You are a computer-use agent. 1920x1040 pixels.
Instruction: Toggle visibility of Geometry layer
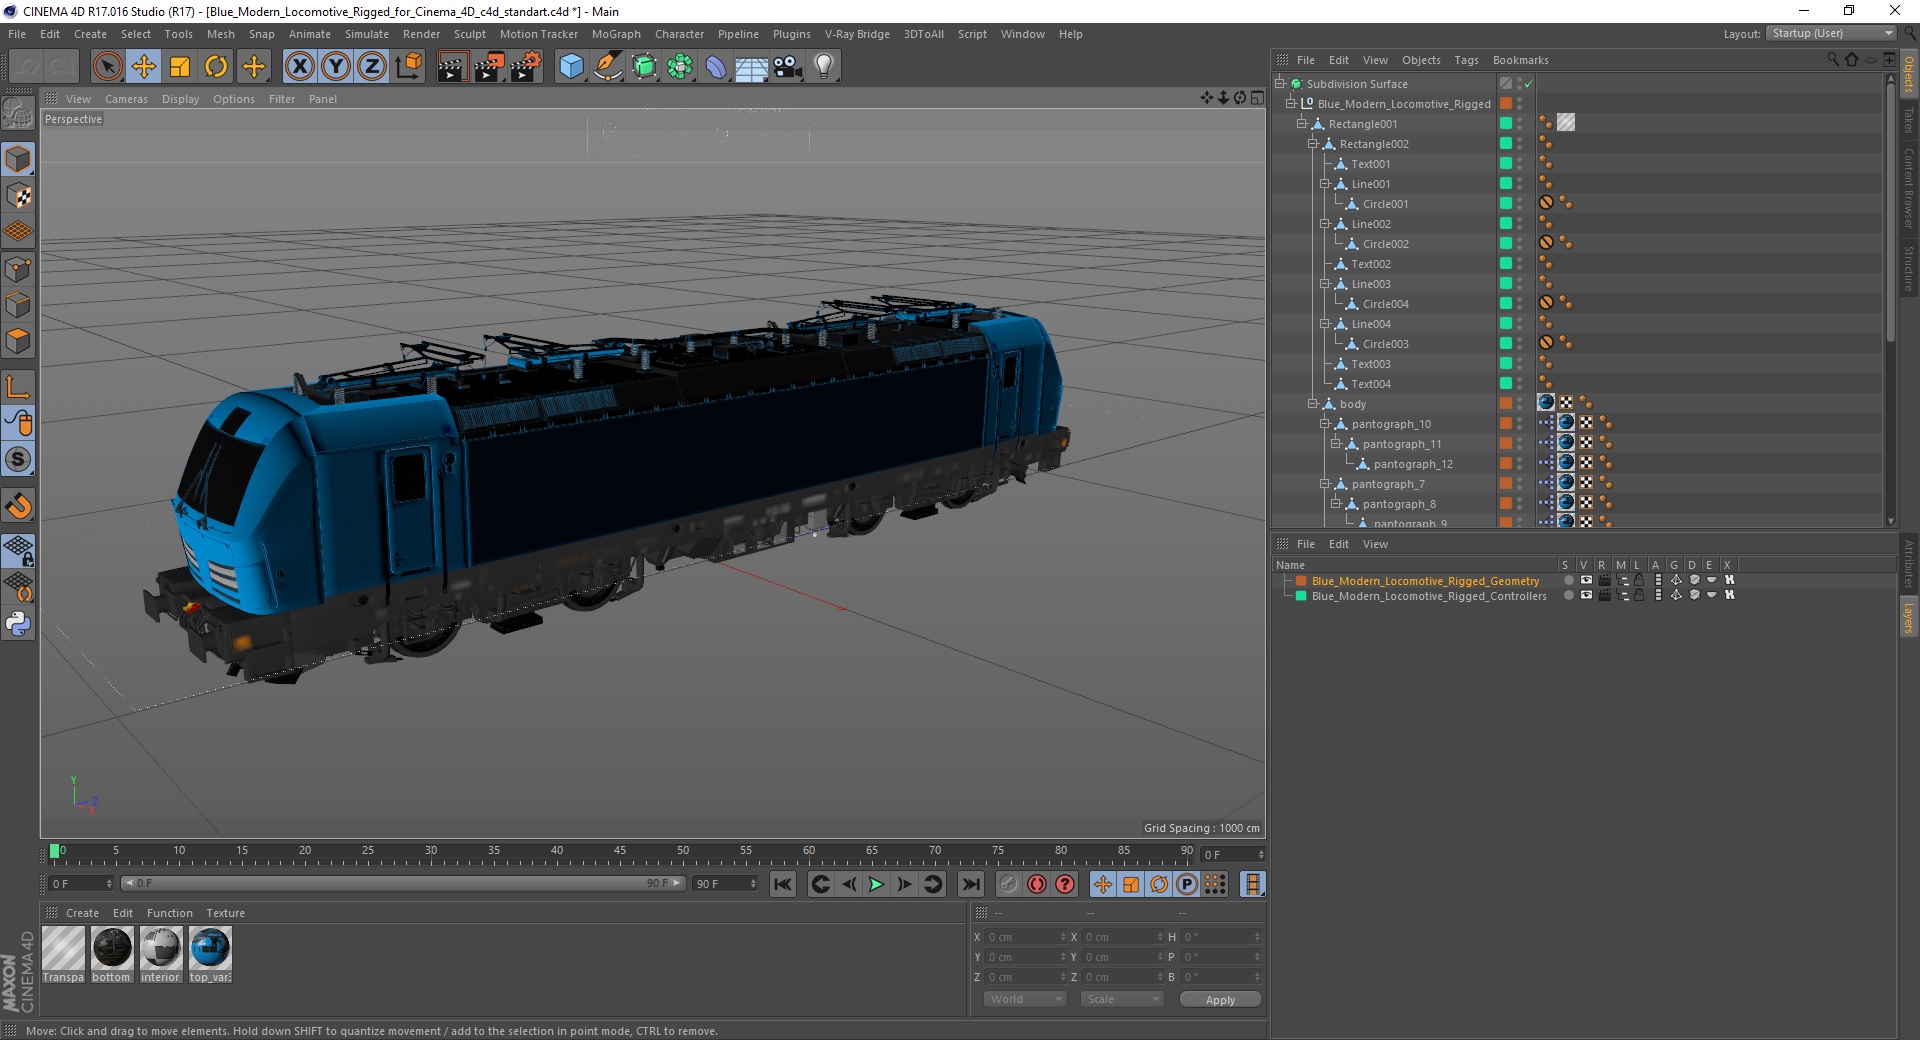1586,580
